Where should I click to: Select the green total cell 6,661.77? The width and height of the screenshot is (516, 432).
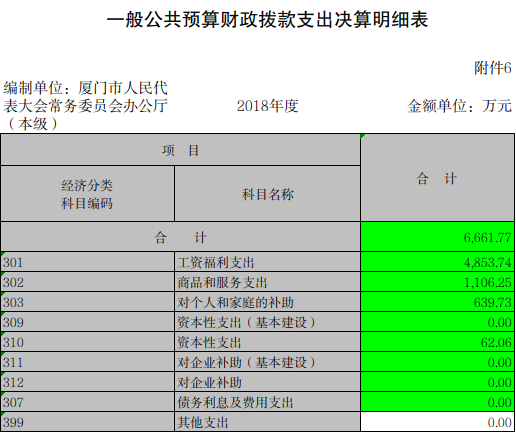437,237
